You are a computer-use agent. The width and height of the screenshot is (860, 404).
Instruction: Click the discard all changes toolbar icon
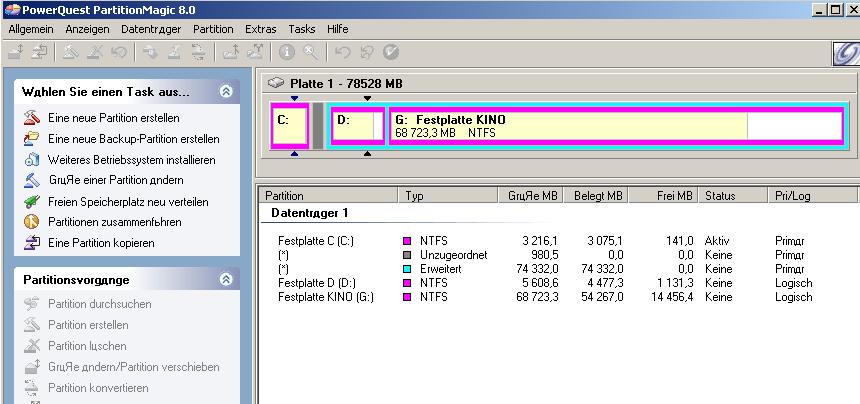pyautogui.click(x=366, y=52)
